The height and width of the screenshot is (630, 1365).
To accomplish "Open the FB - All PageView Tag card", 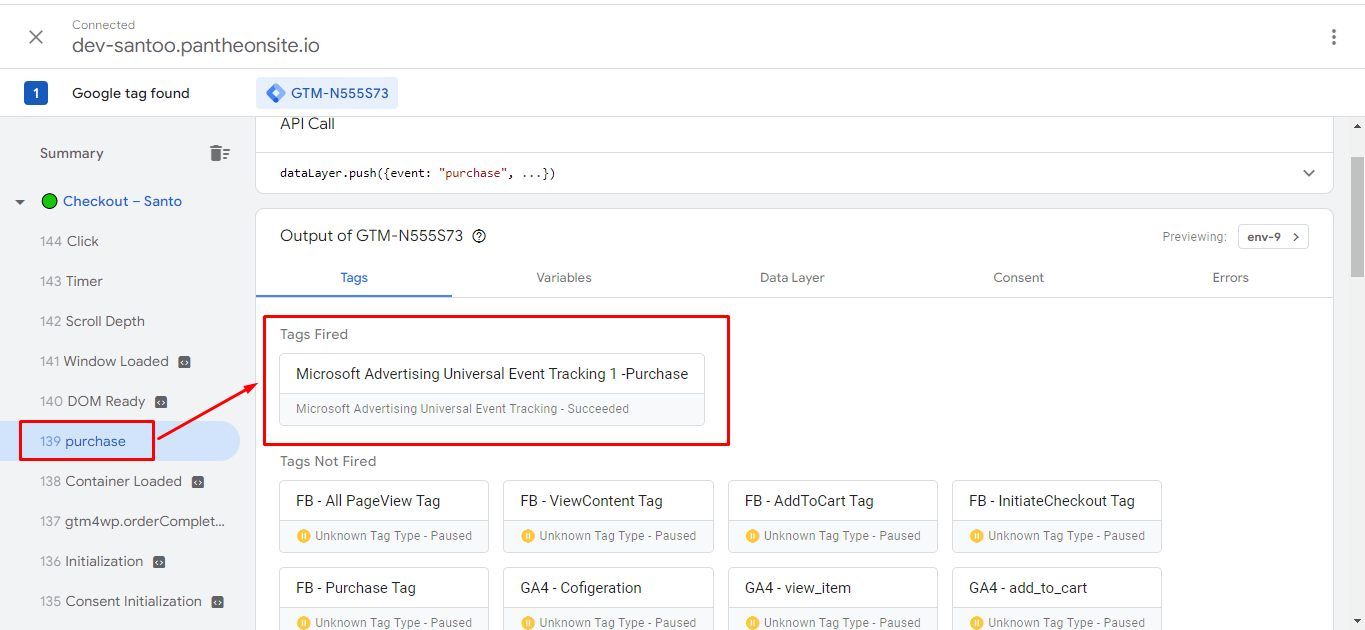I will 384,516.
